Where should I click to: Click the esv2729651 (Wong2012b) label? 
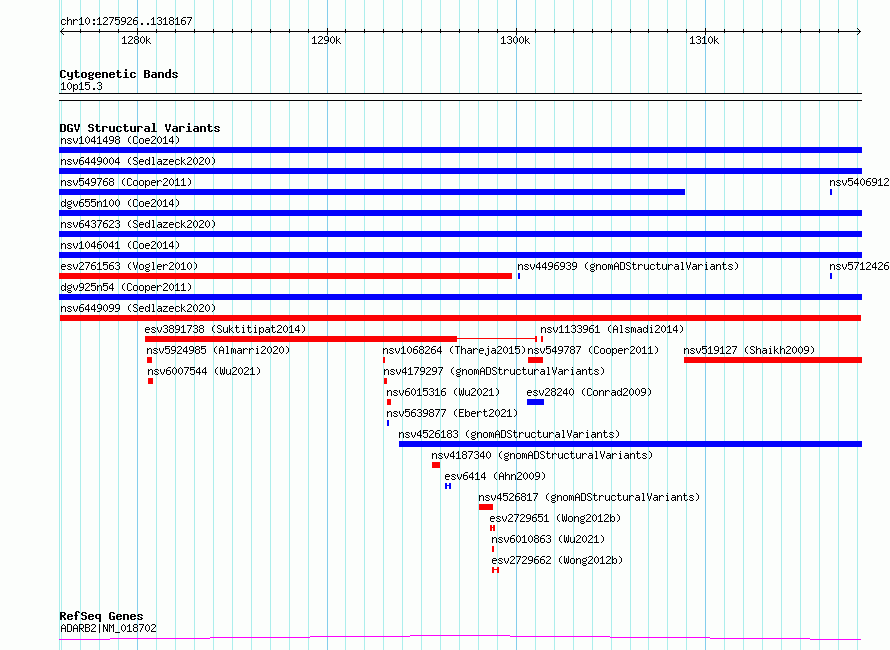point(555,518)
